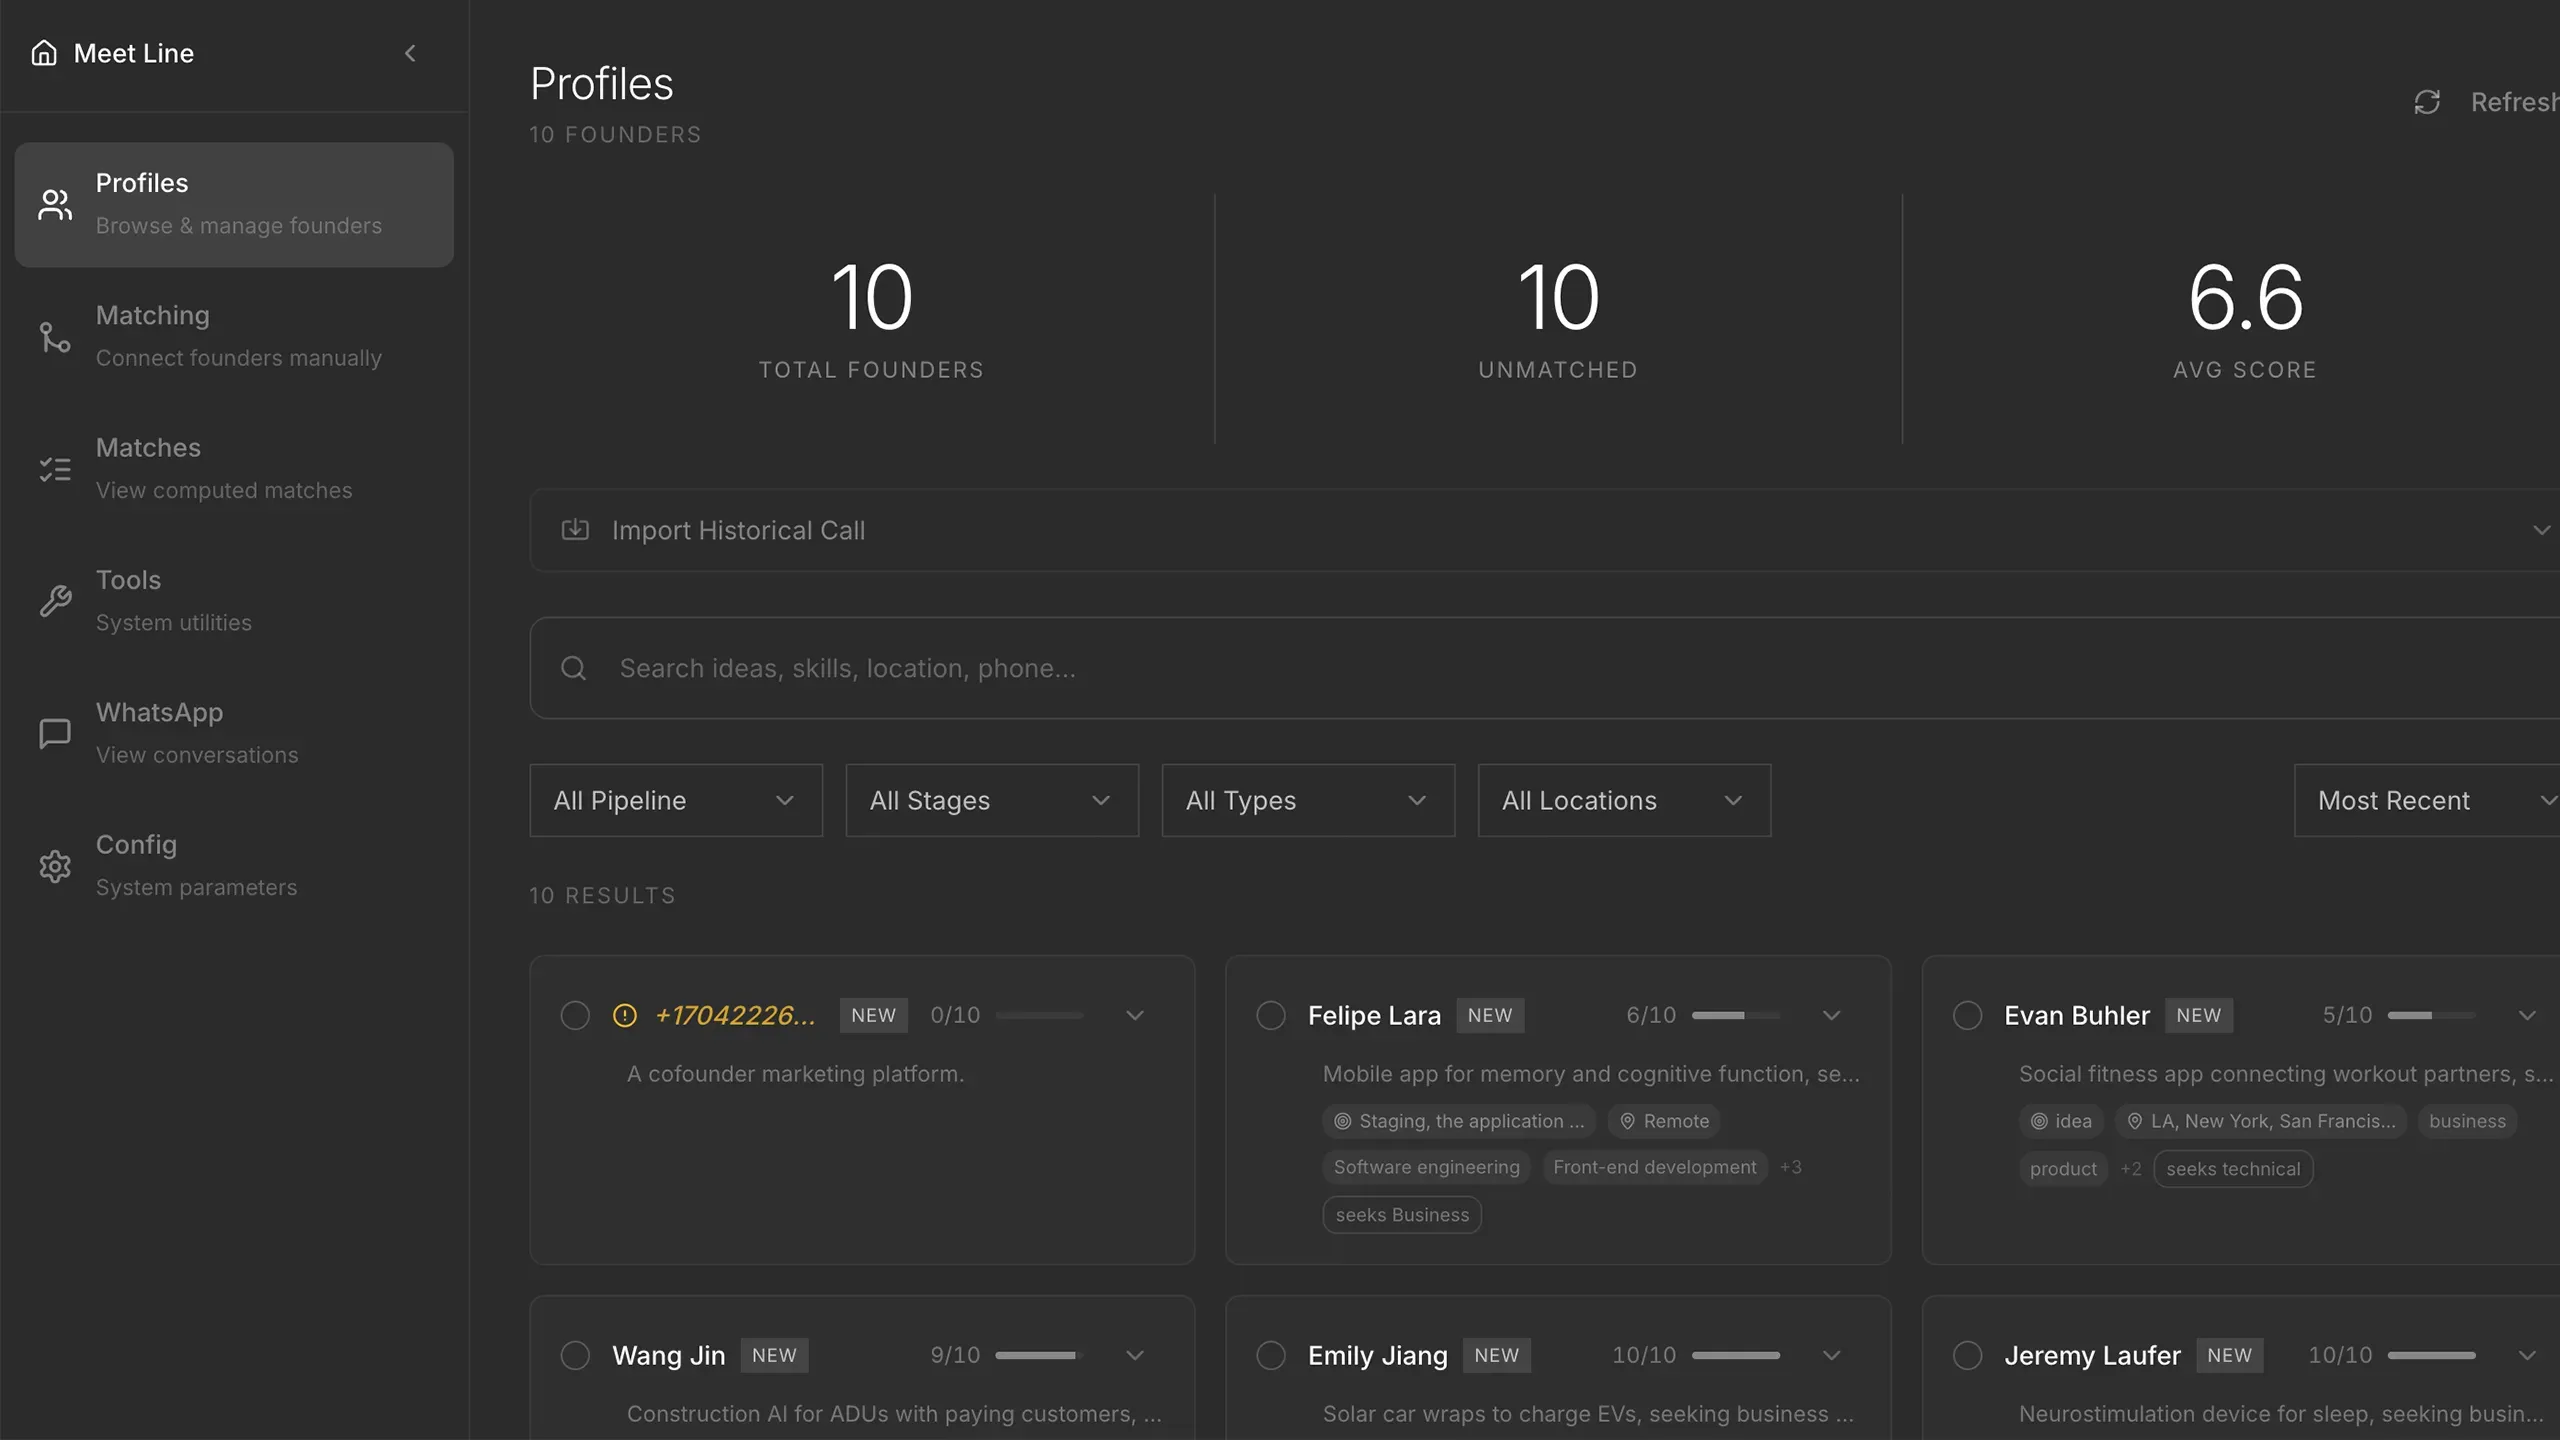
Task: Click the +3 more skills indicator
Action: point(1790,1167)
